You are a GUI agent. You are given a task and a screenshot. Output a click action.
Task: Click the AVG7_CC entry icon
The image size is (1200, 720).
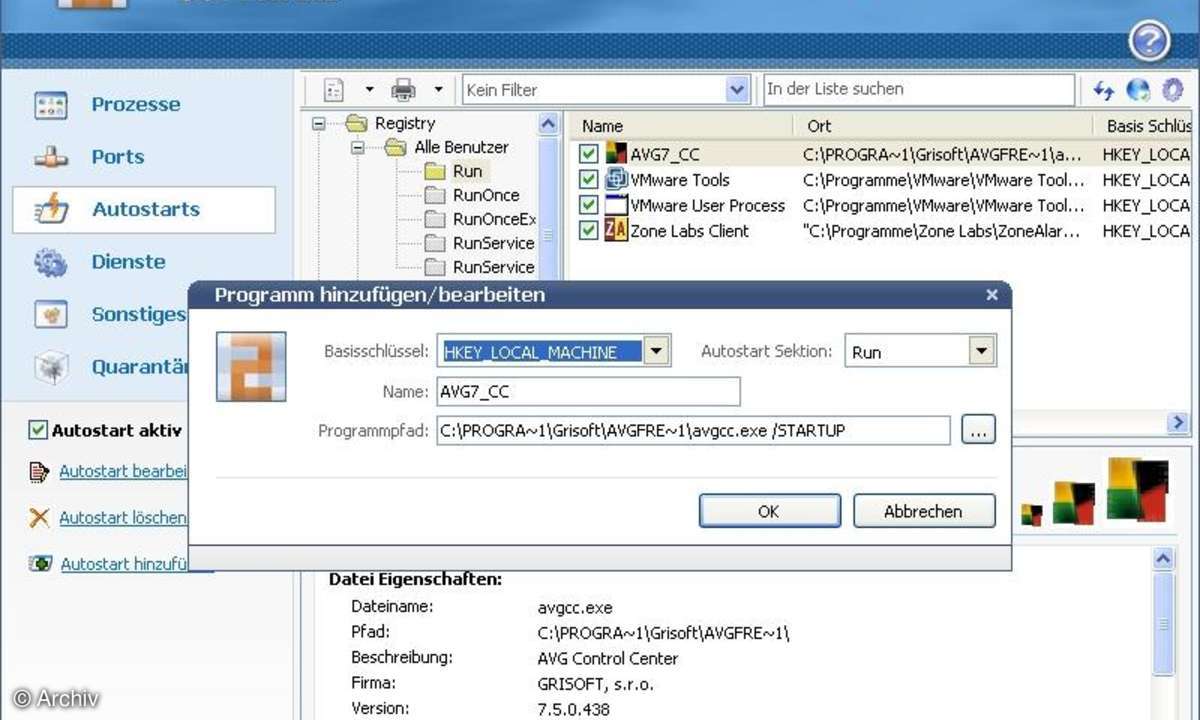[x=616, y=154]
